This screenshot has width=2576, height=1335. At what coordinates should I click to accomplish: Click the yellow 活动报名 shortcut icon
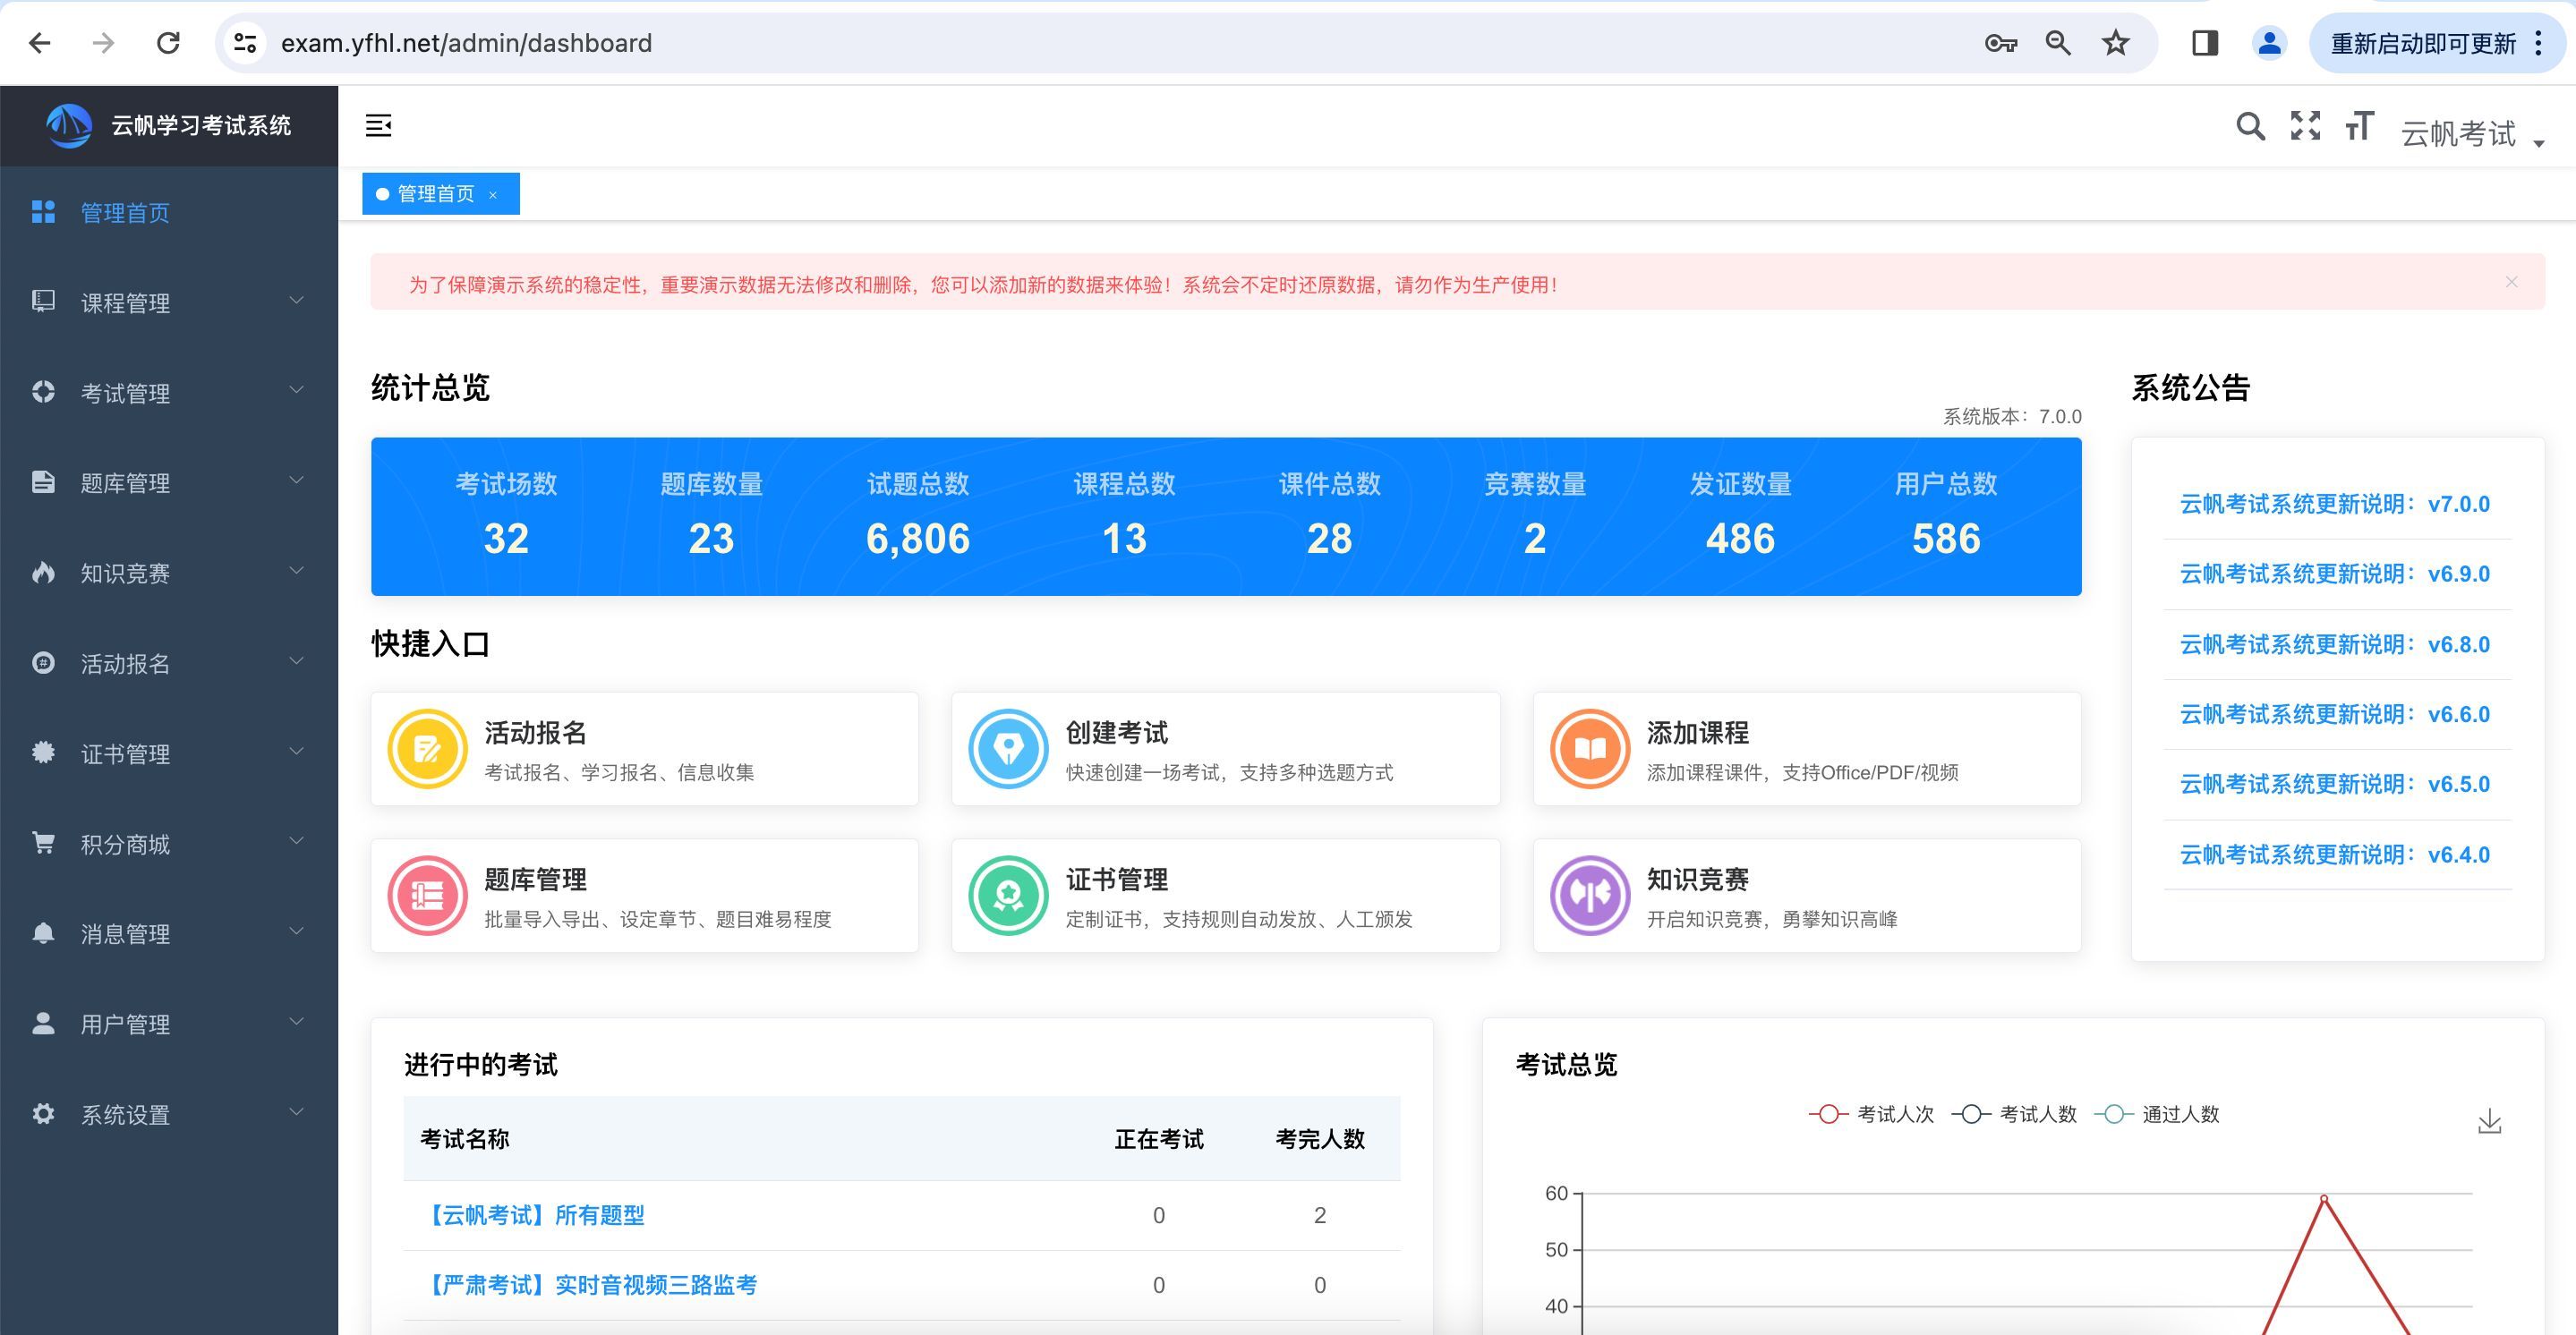coord(427,749)
